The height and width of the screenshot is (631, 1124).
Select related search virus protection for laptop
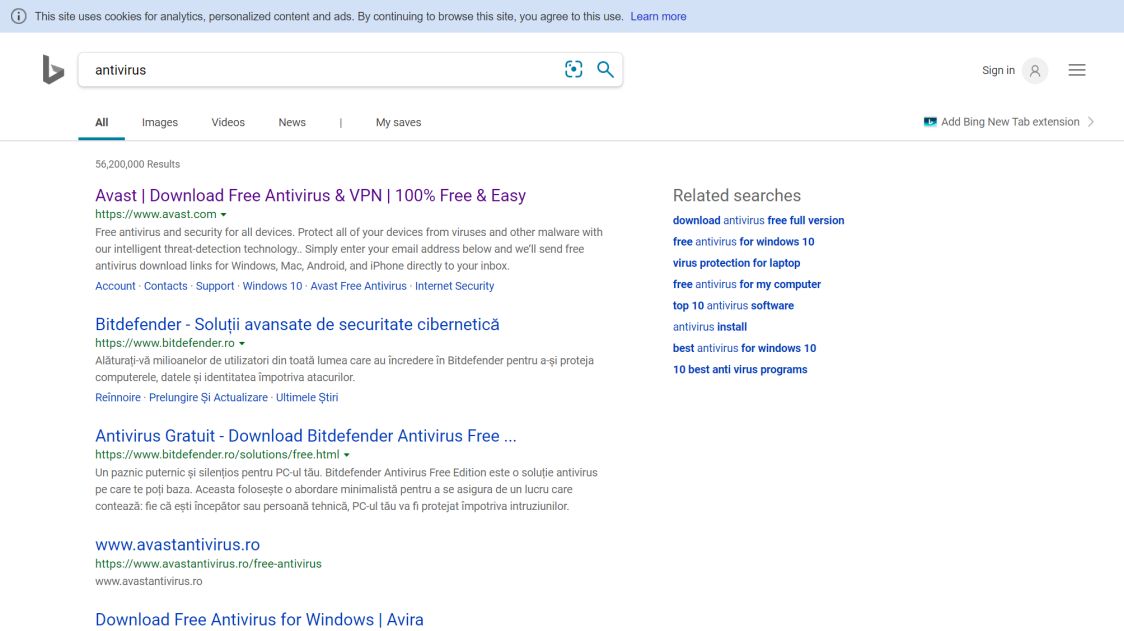click(x=736, y=263)
